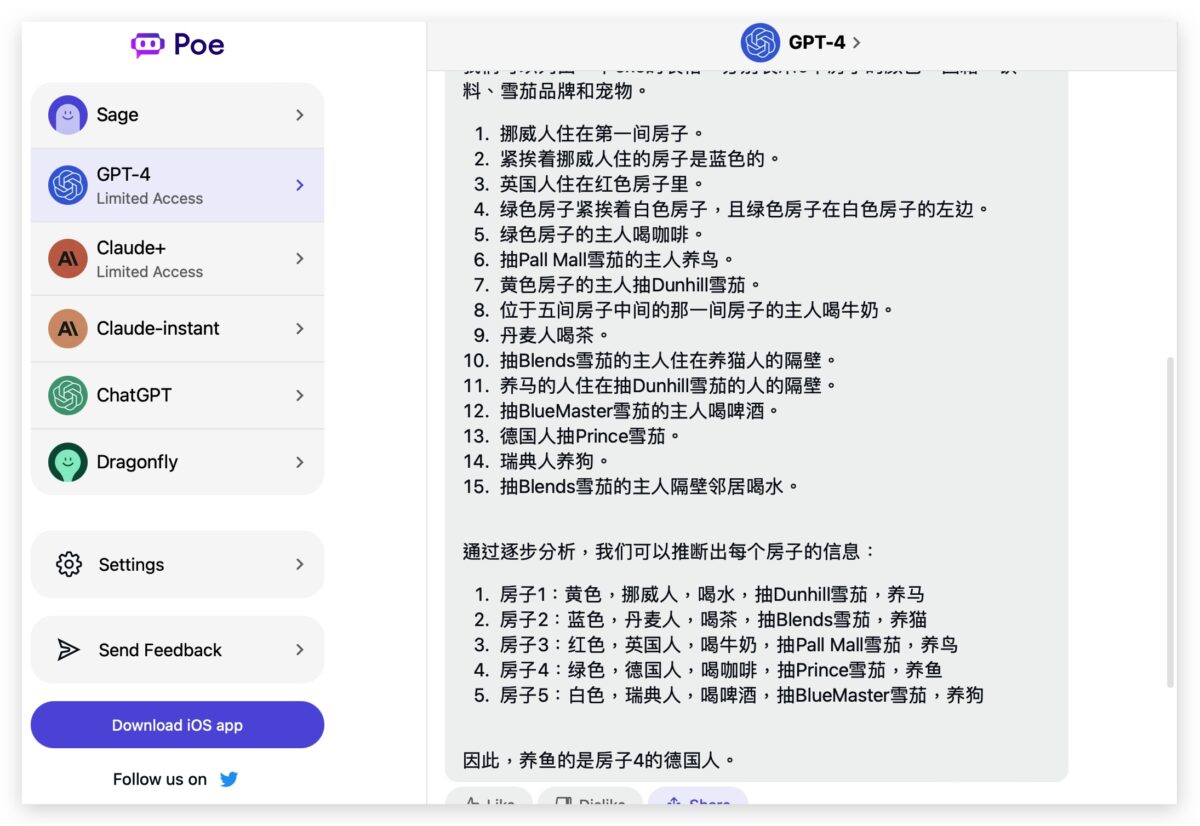Click the Claude+ avatar icon

68,258
